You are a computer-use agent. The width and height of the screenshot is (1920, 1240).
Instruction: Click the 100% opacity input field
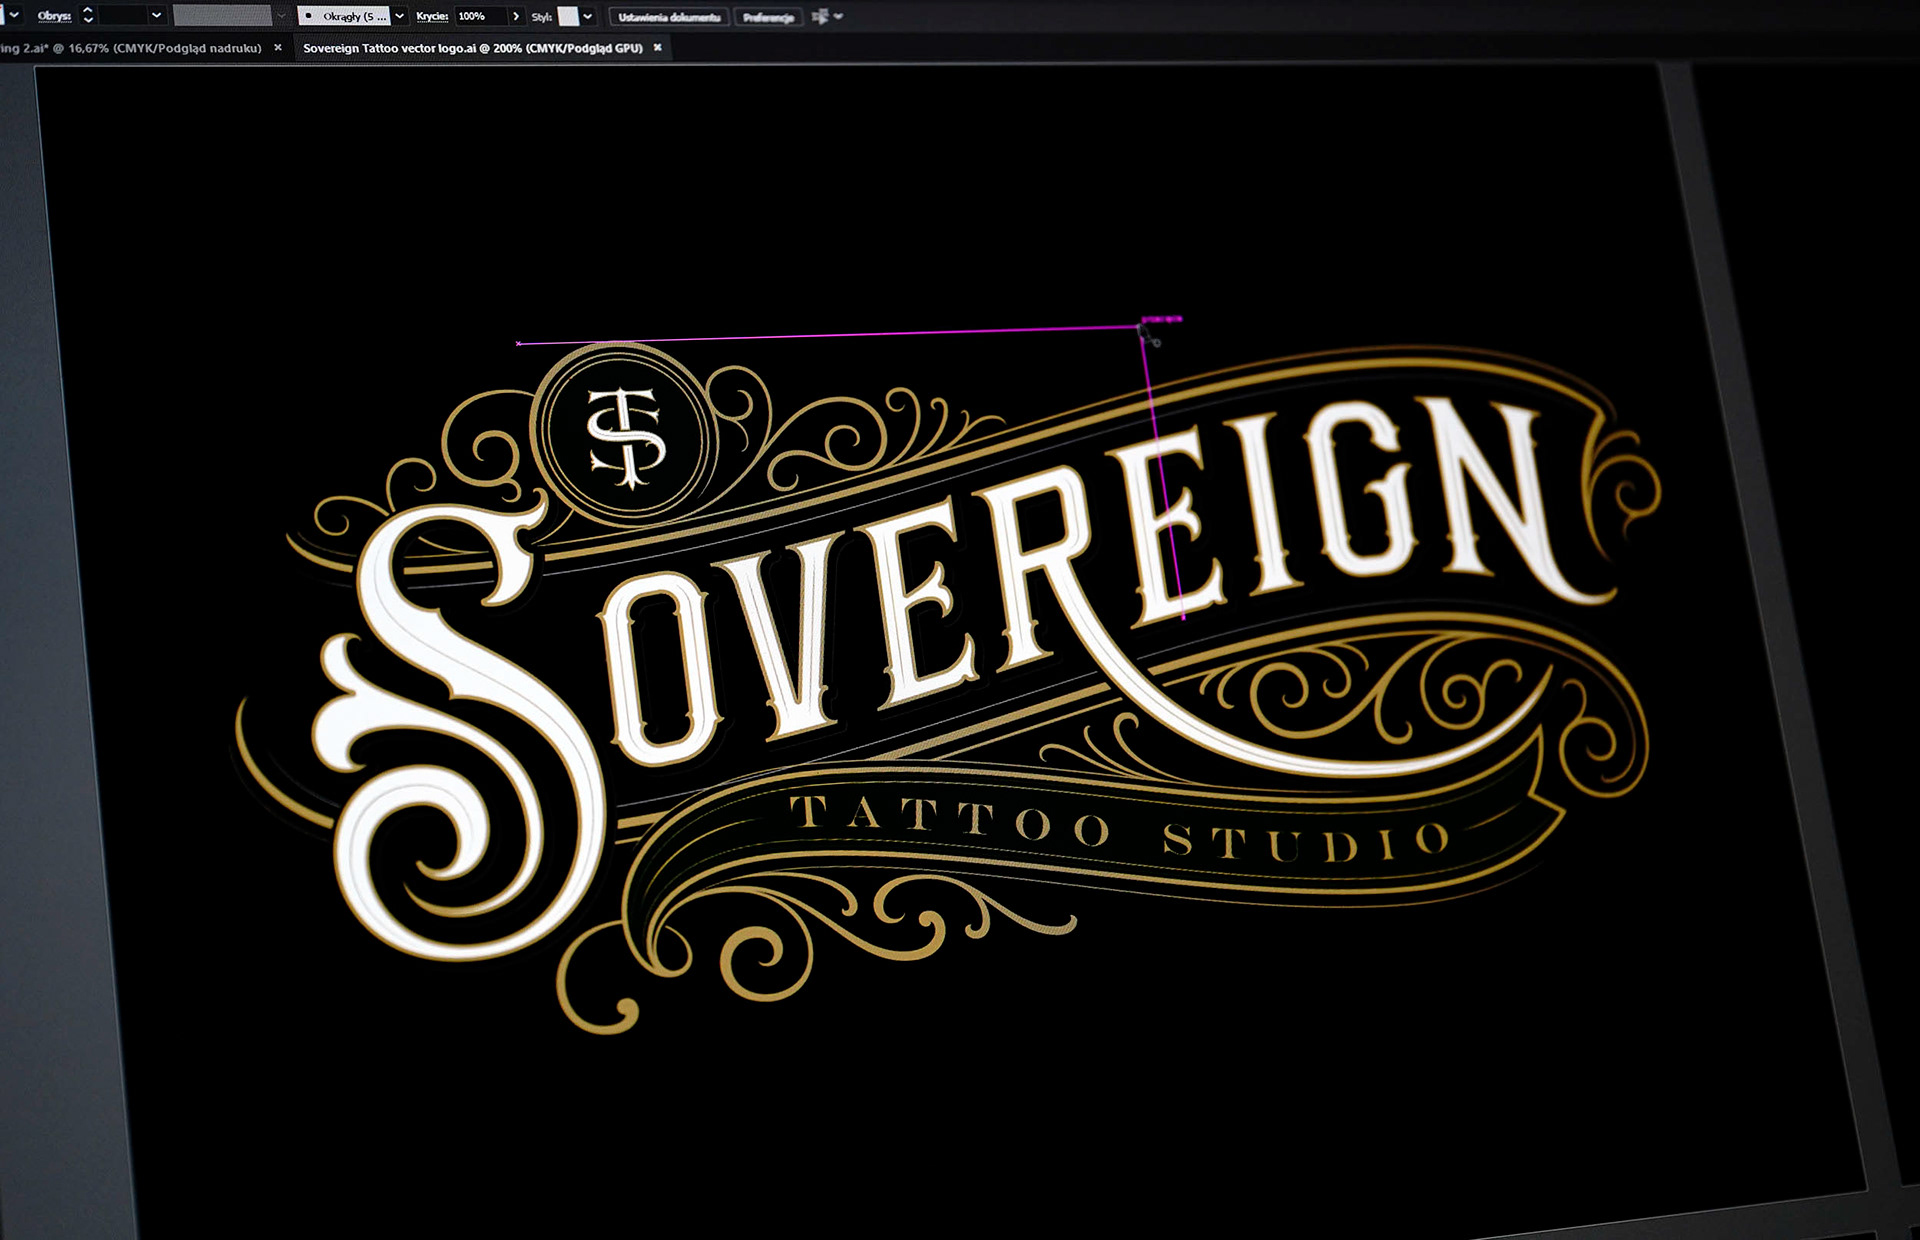pyautogui.click(x=480, y=16)
